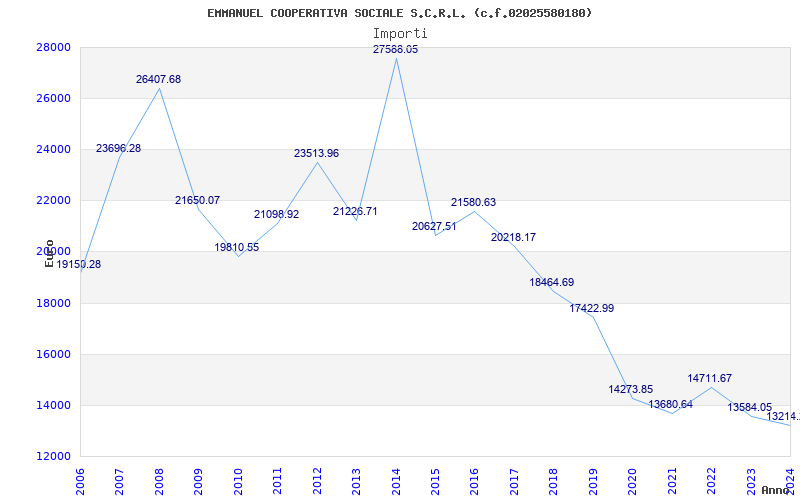Image resolution: width=800 pixels, height=500 pixels.
Task: Click data label 23696.28
Action: (118, 148)
